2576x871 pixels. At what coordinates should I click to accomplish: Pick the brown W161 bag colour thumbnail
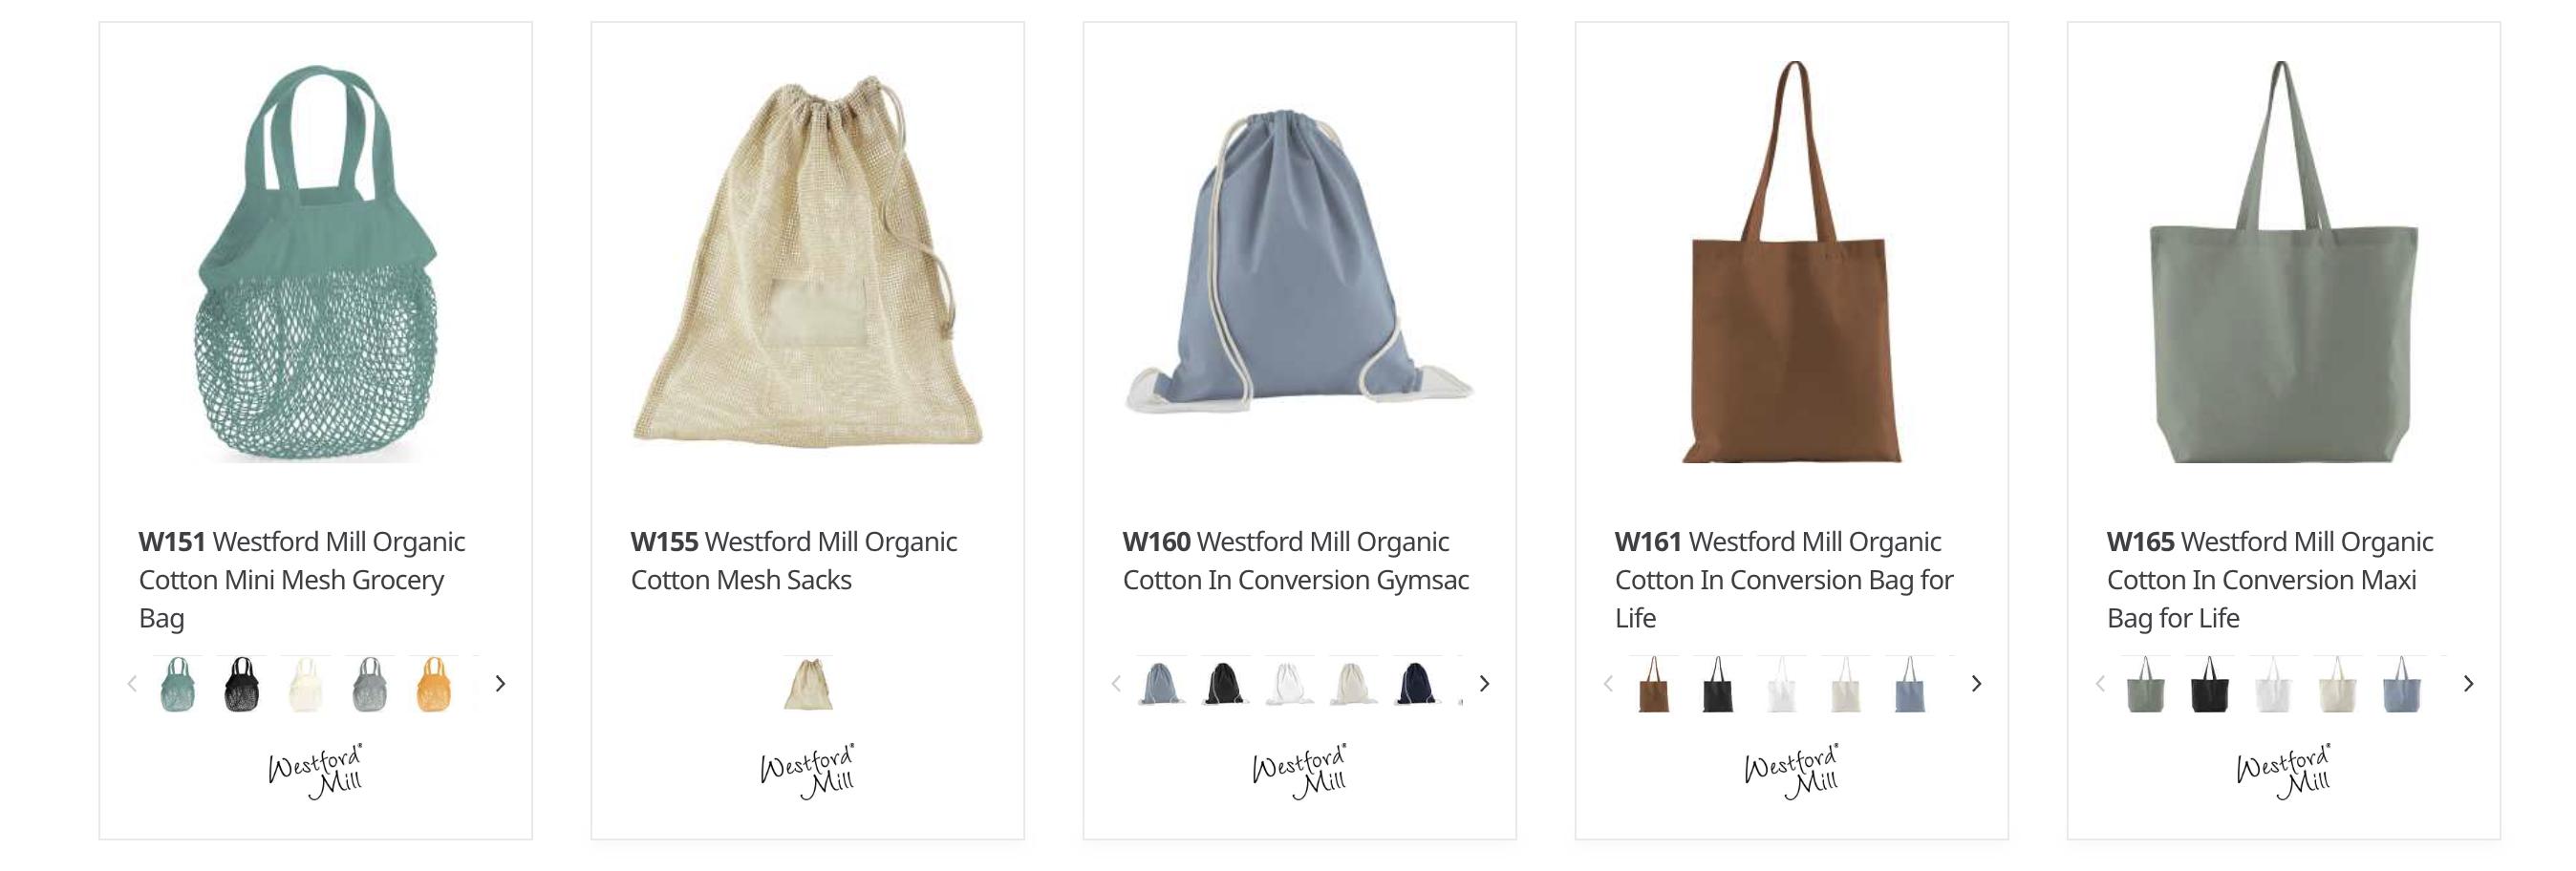point(1654,684)
